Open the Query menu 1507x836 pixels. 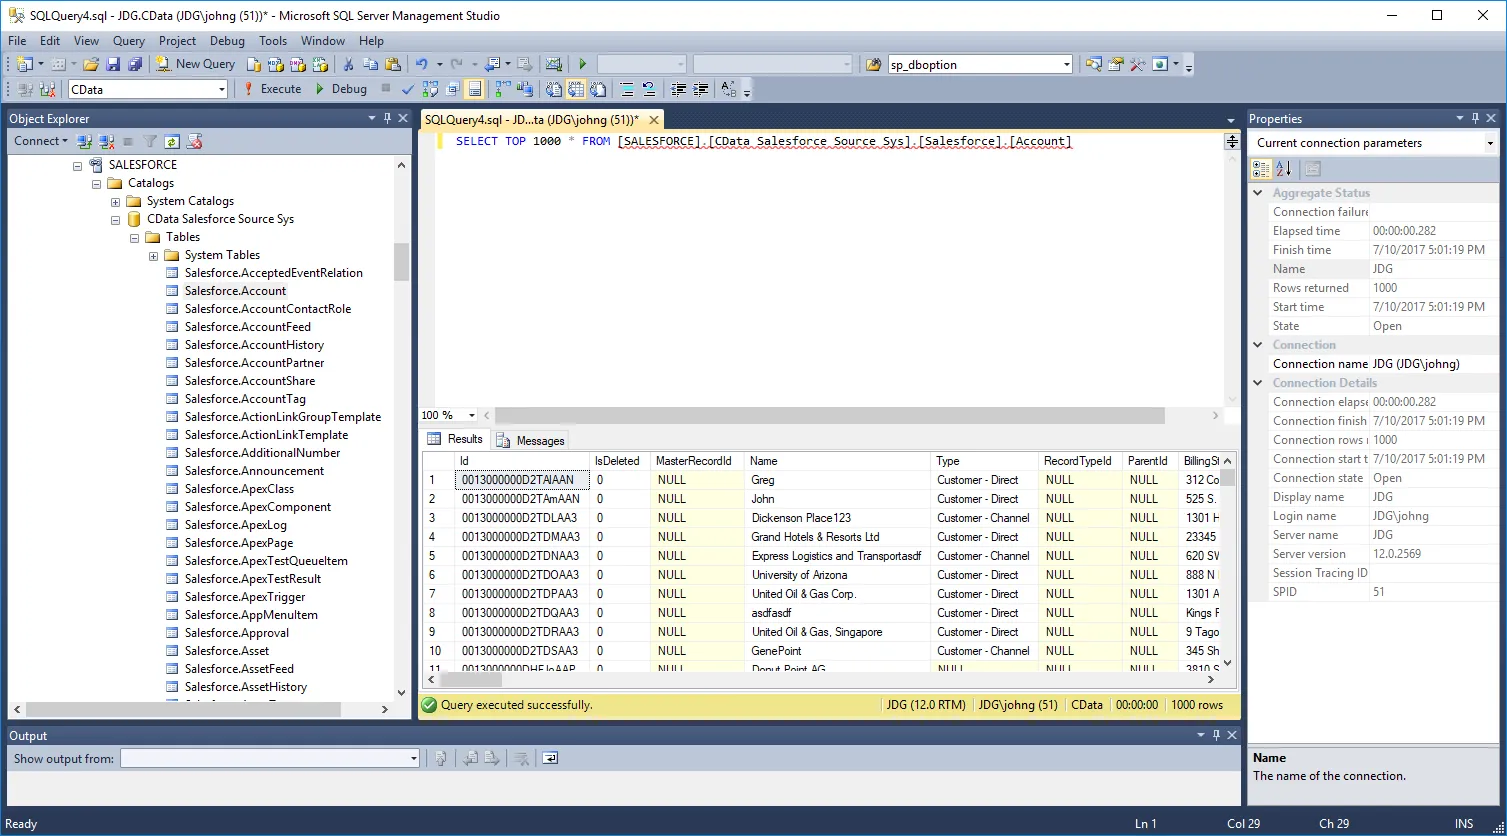(x=127, y=41)
